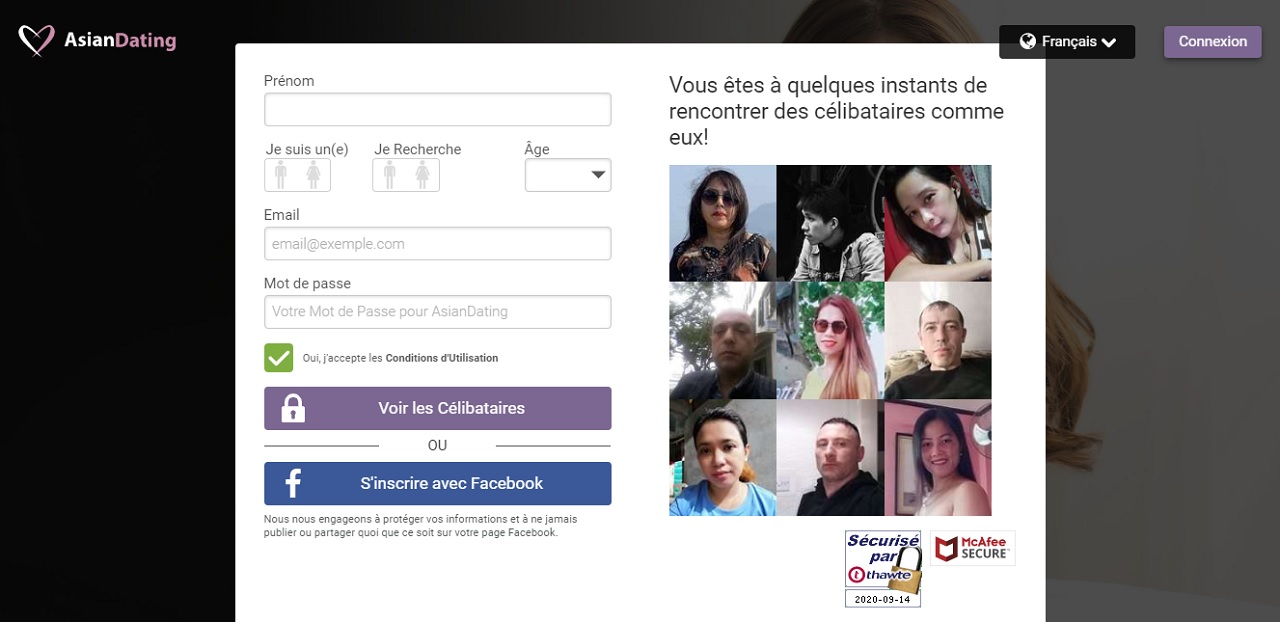Expand the Français language selector
Image resolution: width=1280 pixels, height=622 pixels.
[1067, 42]
